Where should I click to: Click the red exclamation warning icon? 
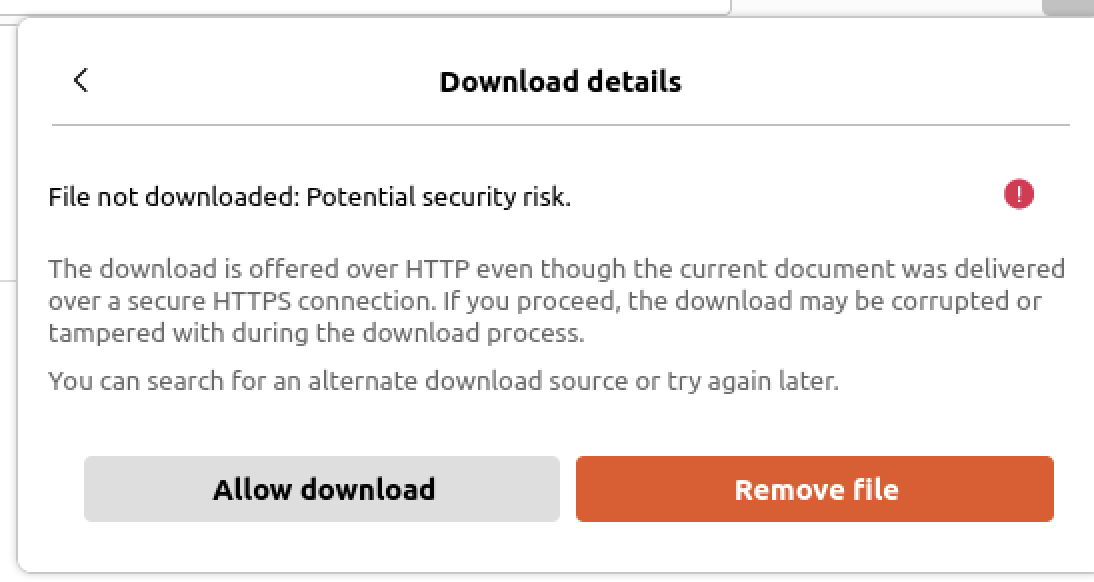click(1019, 194)
